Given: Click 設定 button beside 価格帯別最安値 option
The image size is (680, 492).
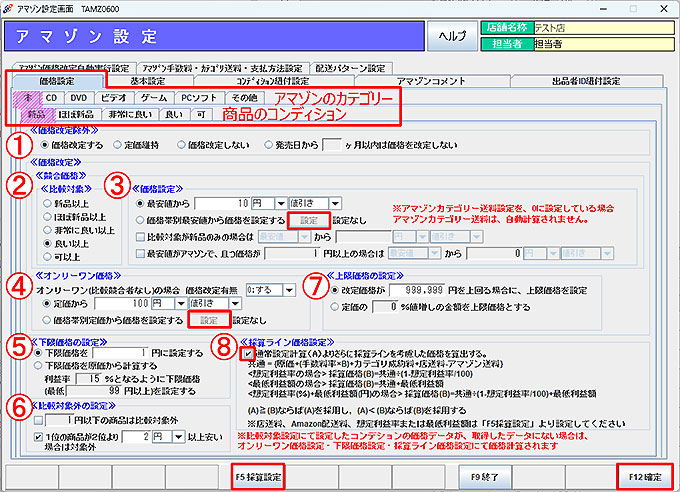Looking at the screenshot, I should click(x=309, y=220).
